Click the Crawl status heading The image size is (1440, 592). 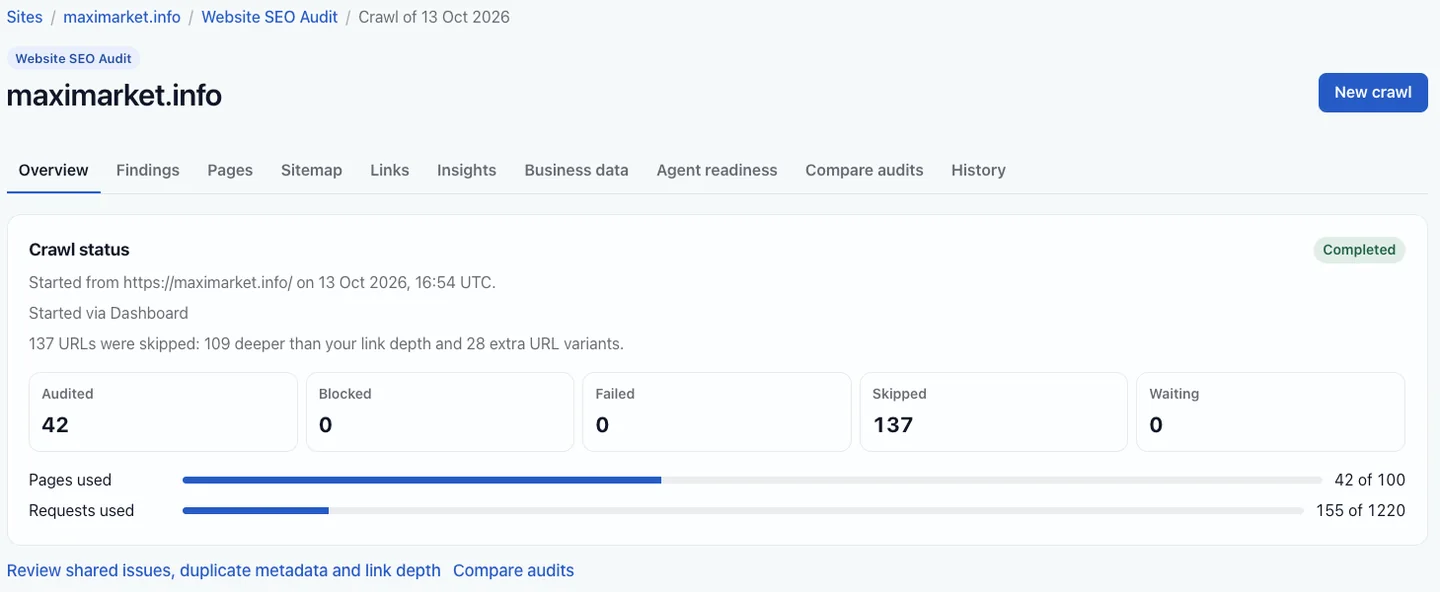point(79,250)
